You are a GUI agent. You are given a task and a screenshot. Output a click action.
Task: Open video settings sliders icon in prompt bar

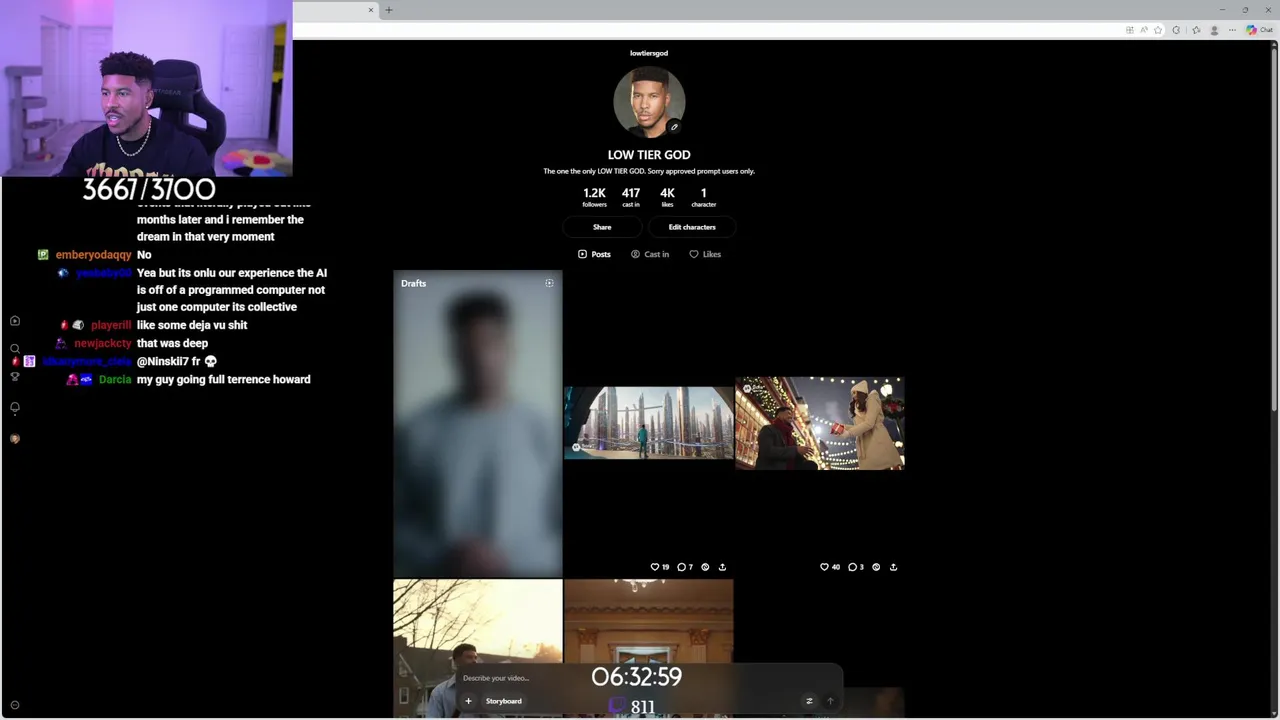pyautogui.click(x=809, y=701)
